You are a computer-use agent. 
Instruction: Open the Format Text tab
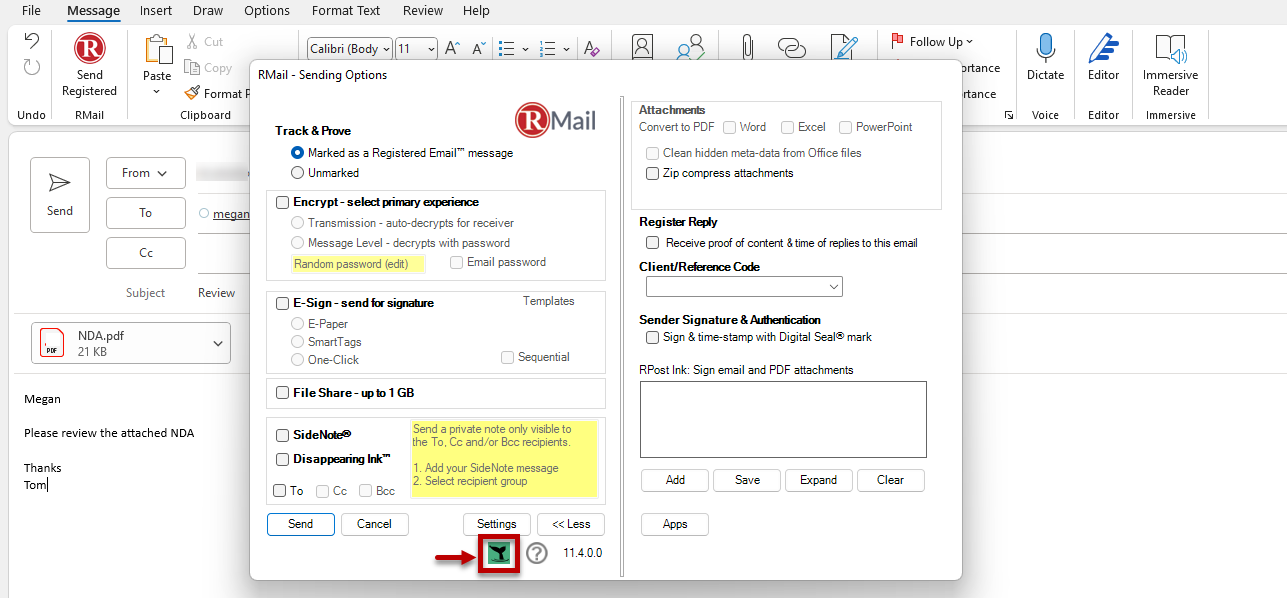348,11
